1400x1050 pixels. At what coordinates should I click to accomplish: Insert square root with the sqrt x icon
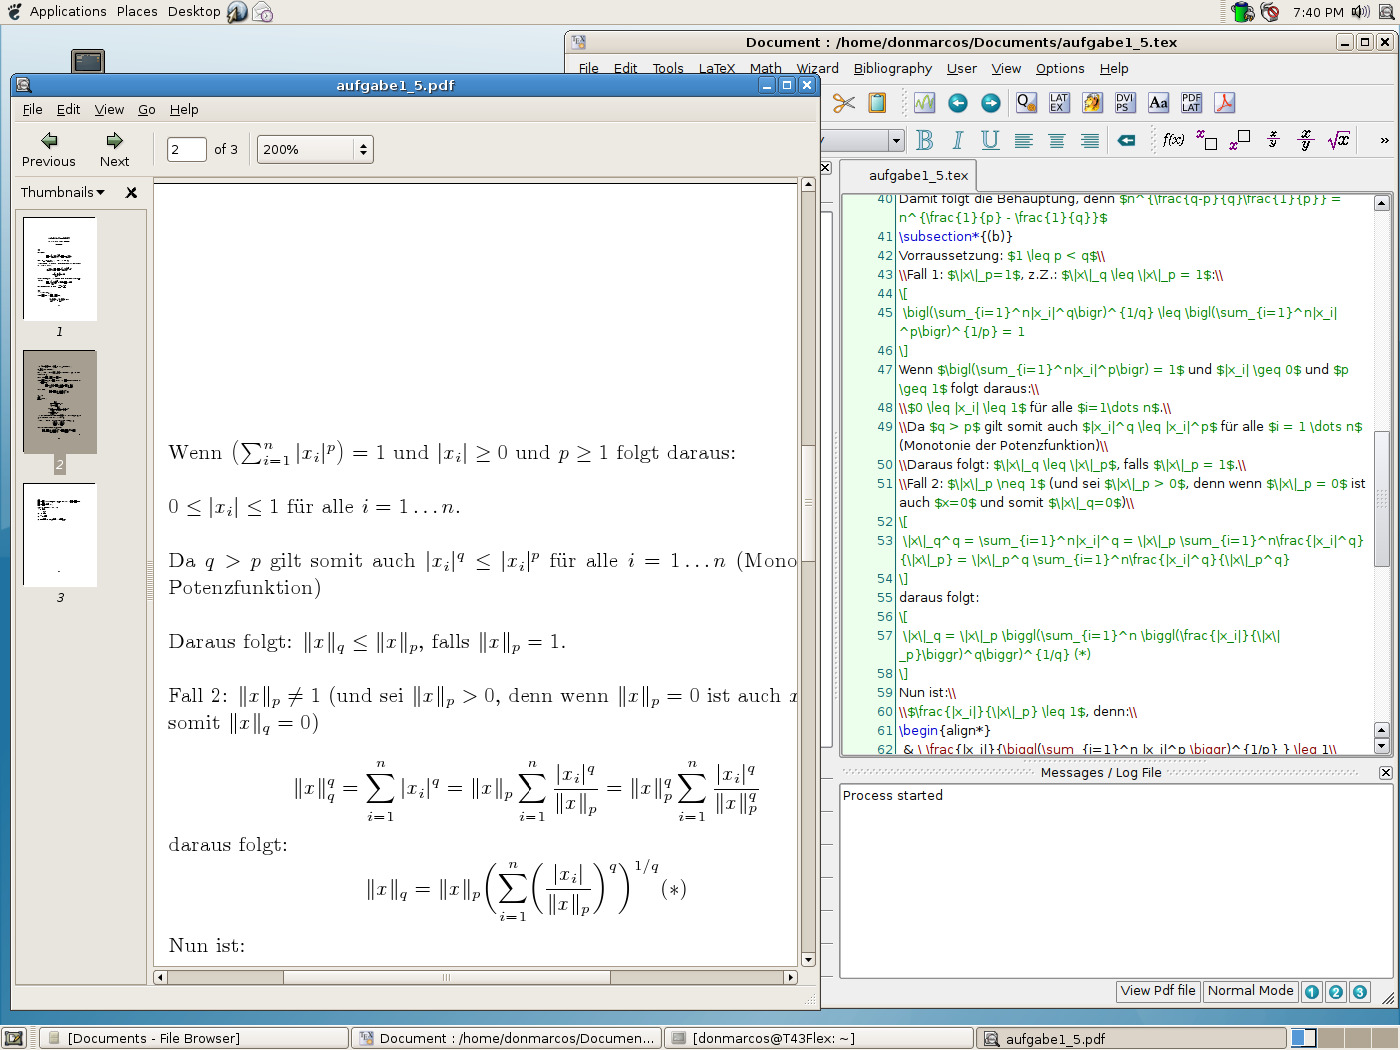click(x=1339, y=141)
